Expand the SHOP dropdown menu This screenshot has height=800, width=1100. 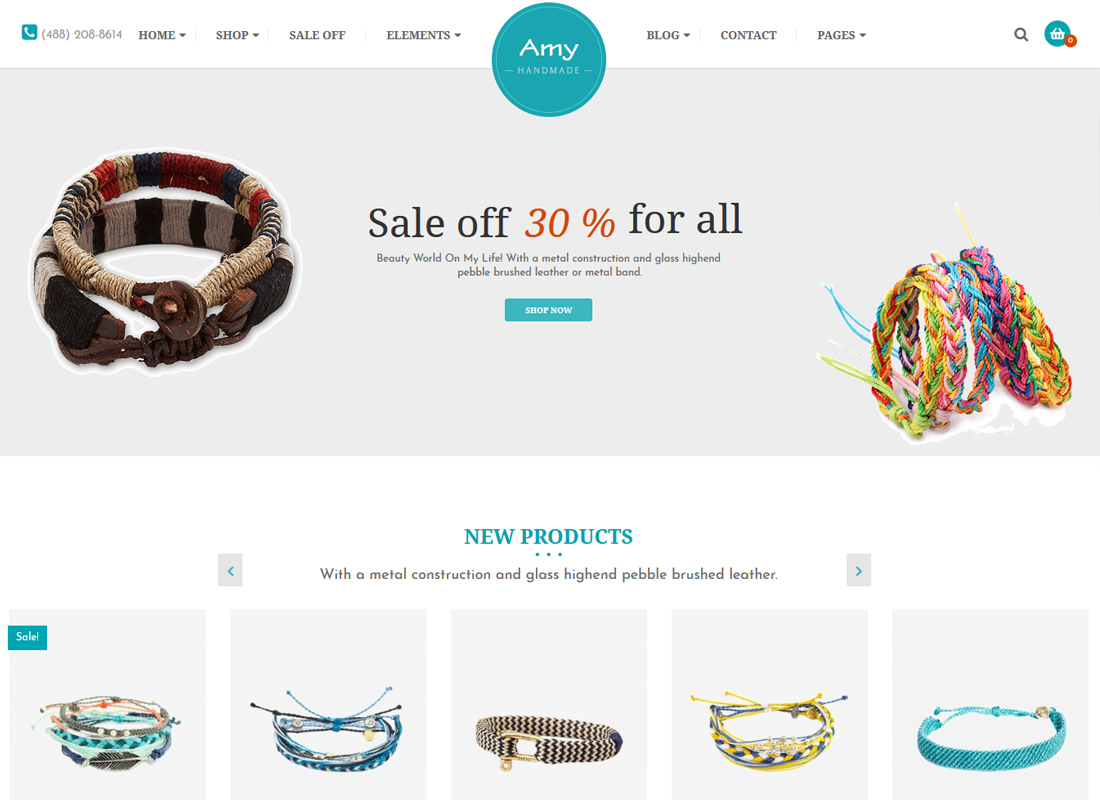point(237,35)
